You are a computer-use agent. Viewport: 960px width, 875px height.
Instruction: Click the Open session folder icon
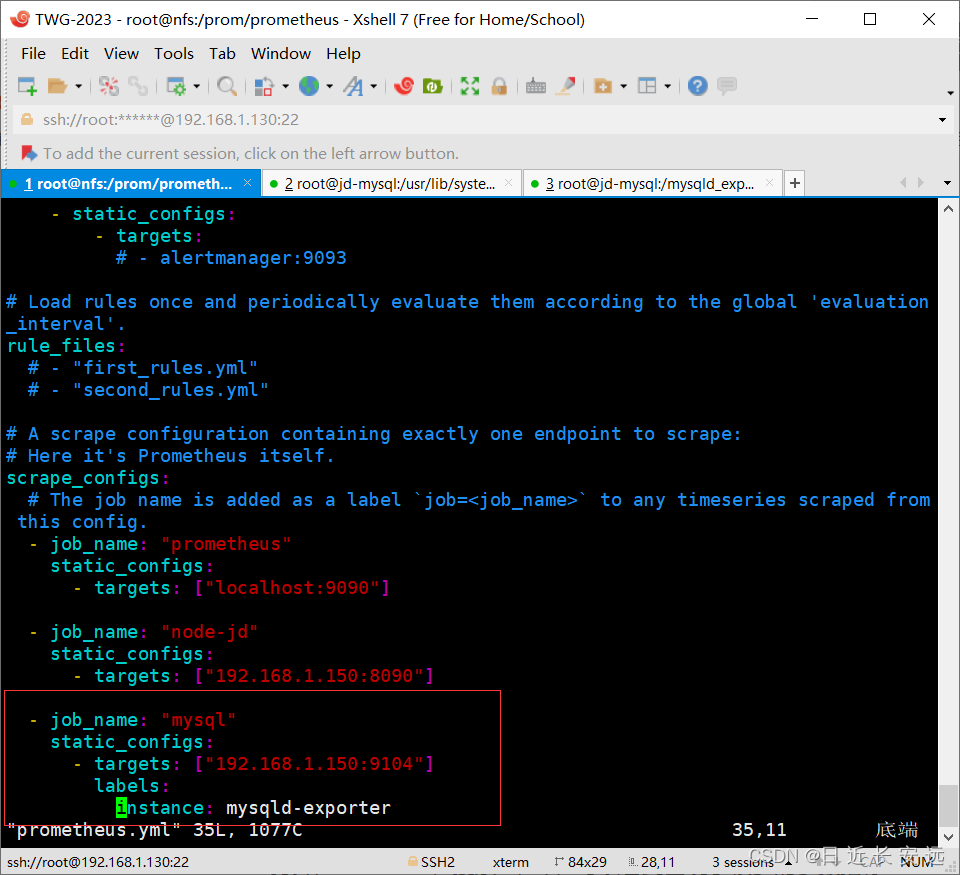[58, 86]
